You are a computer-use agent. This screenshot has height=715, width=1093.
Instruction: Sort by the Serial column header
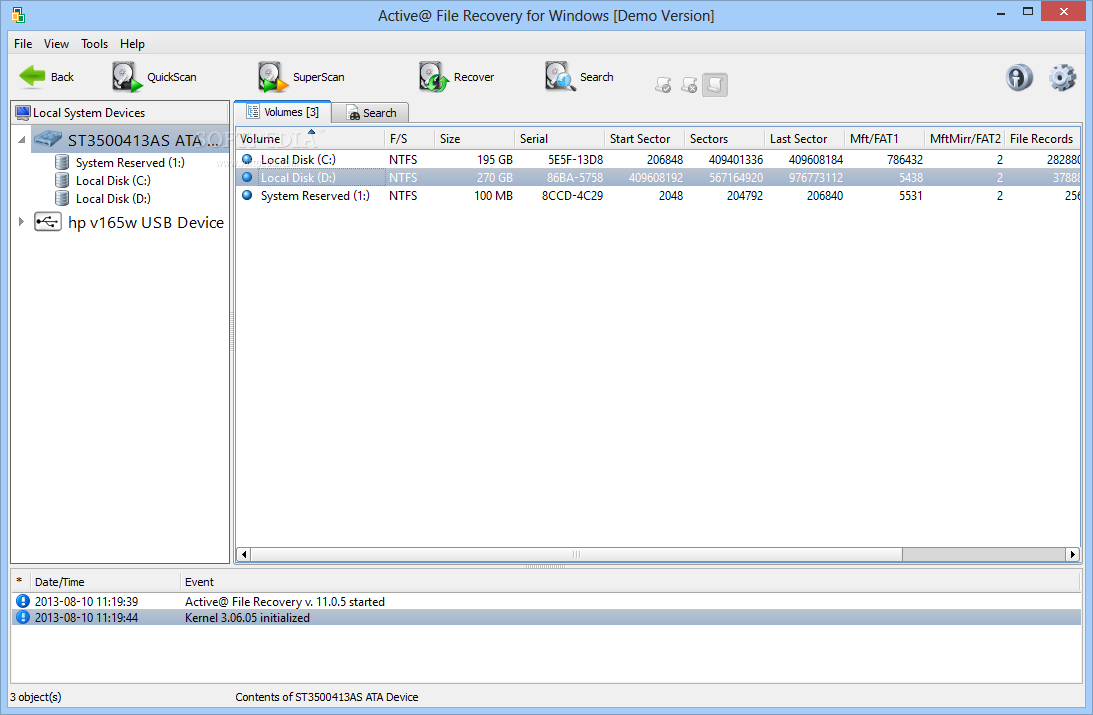(x=560, y=139)
